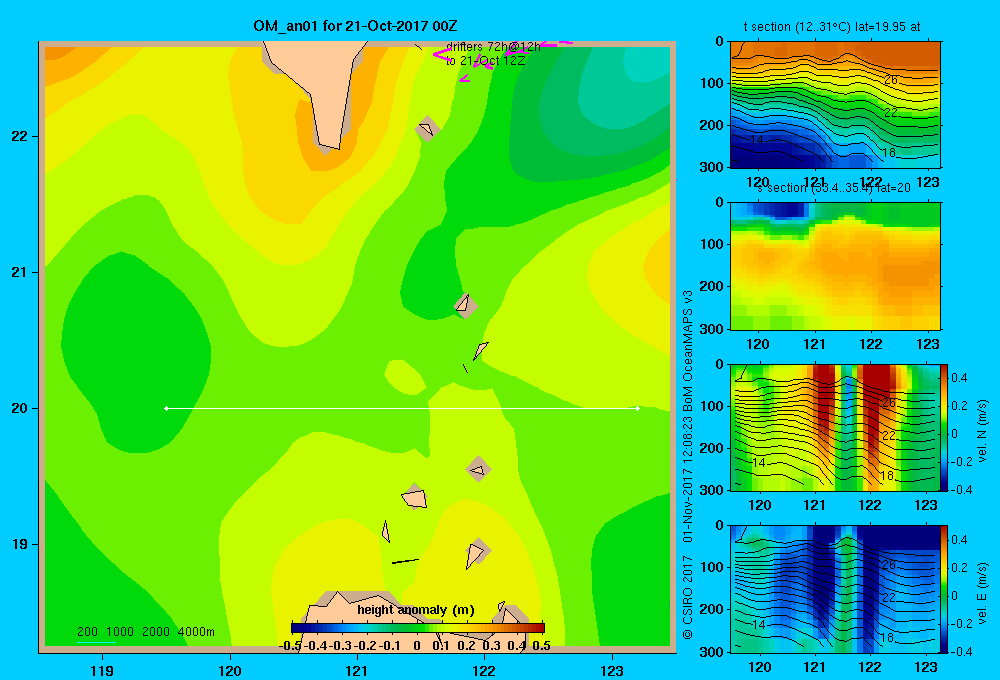Click the '0.5' tick on height anomaly bar
This screenshot has width=1000, height=680.
[x=541, y=646]
